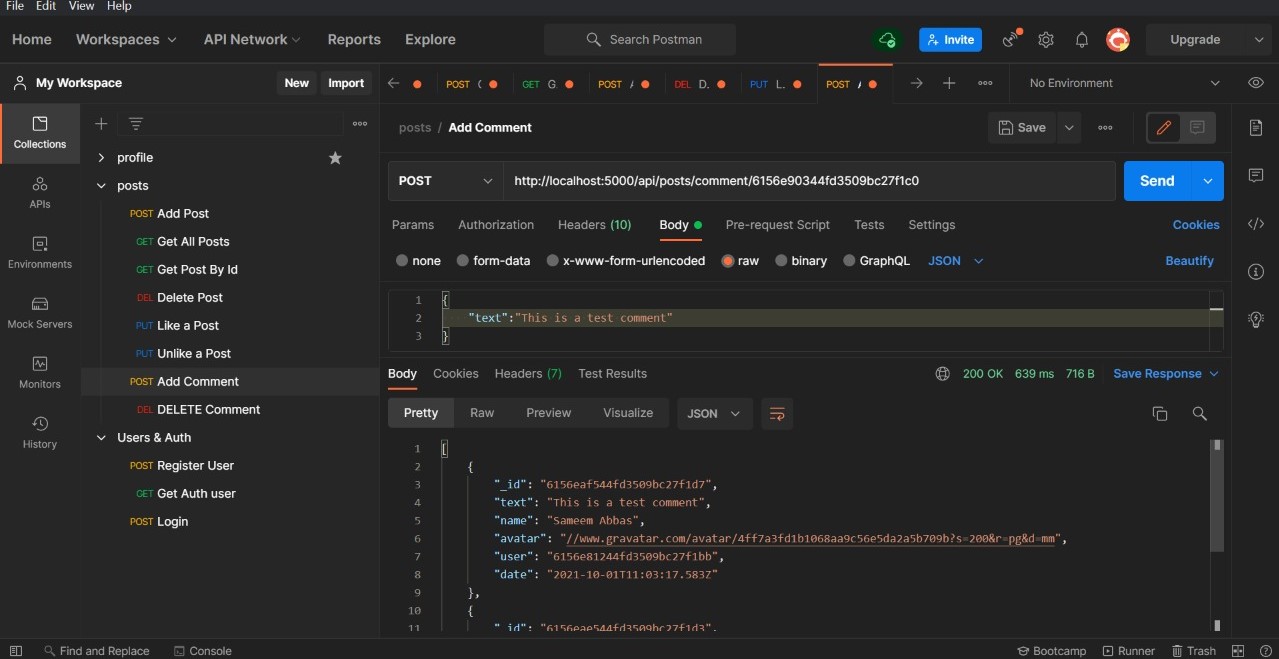Image resolution: width=1279 pixels, height=659 pixels.
Task: Expand the API Network menu
Action: click(x=252, y=39)
